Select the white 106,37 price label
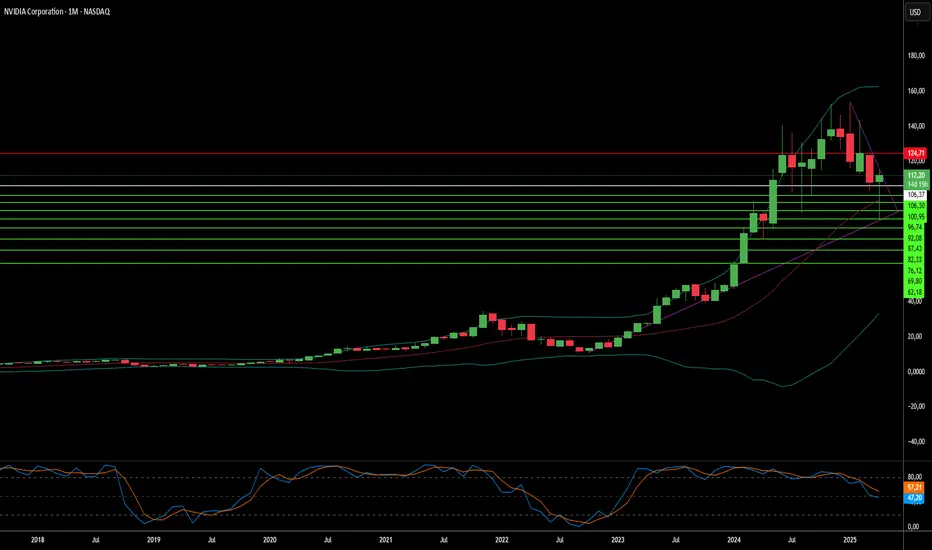The width and height of the screenshot is (932, 550). (x=915, y=195)
